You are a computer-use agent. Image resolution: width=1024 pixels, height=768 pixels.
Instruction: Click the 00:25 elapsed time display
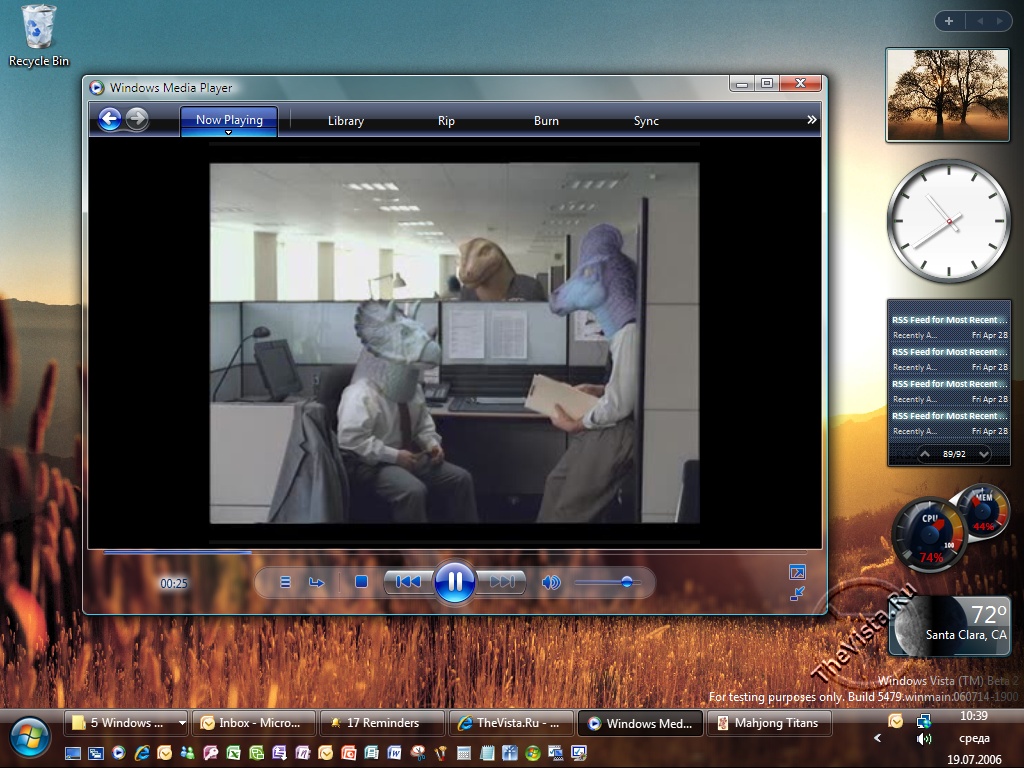pyautogui.click(x=174, y=583)
